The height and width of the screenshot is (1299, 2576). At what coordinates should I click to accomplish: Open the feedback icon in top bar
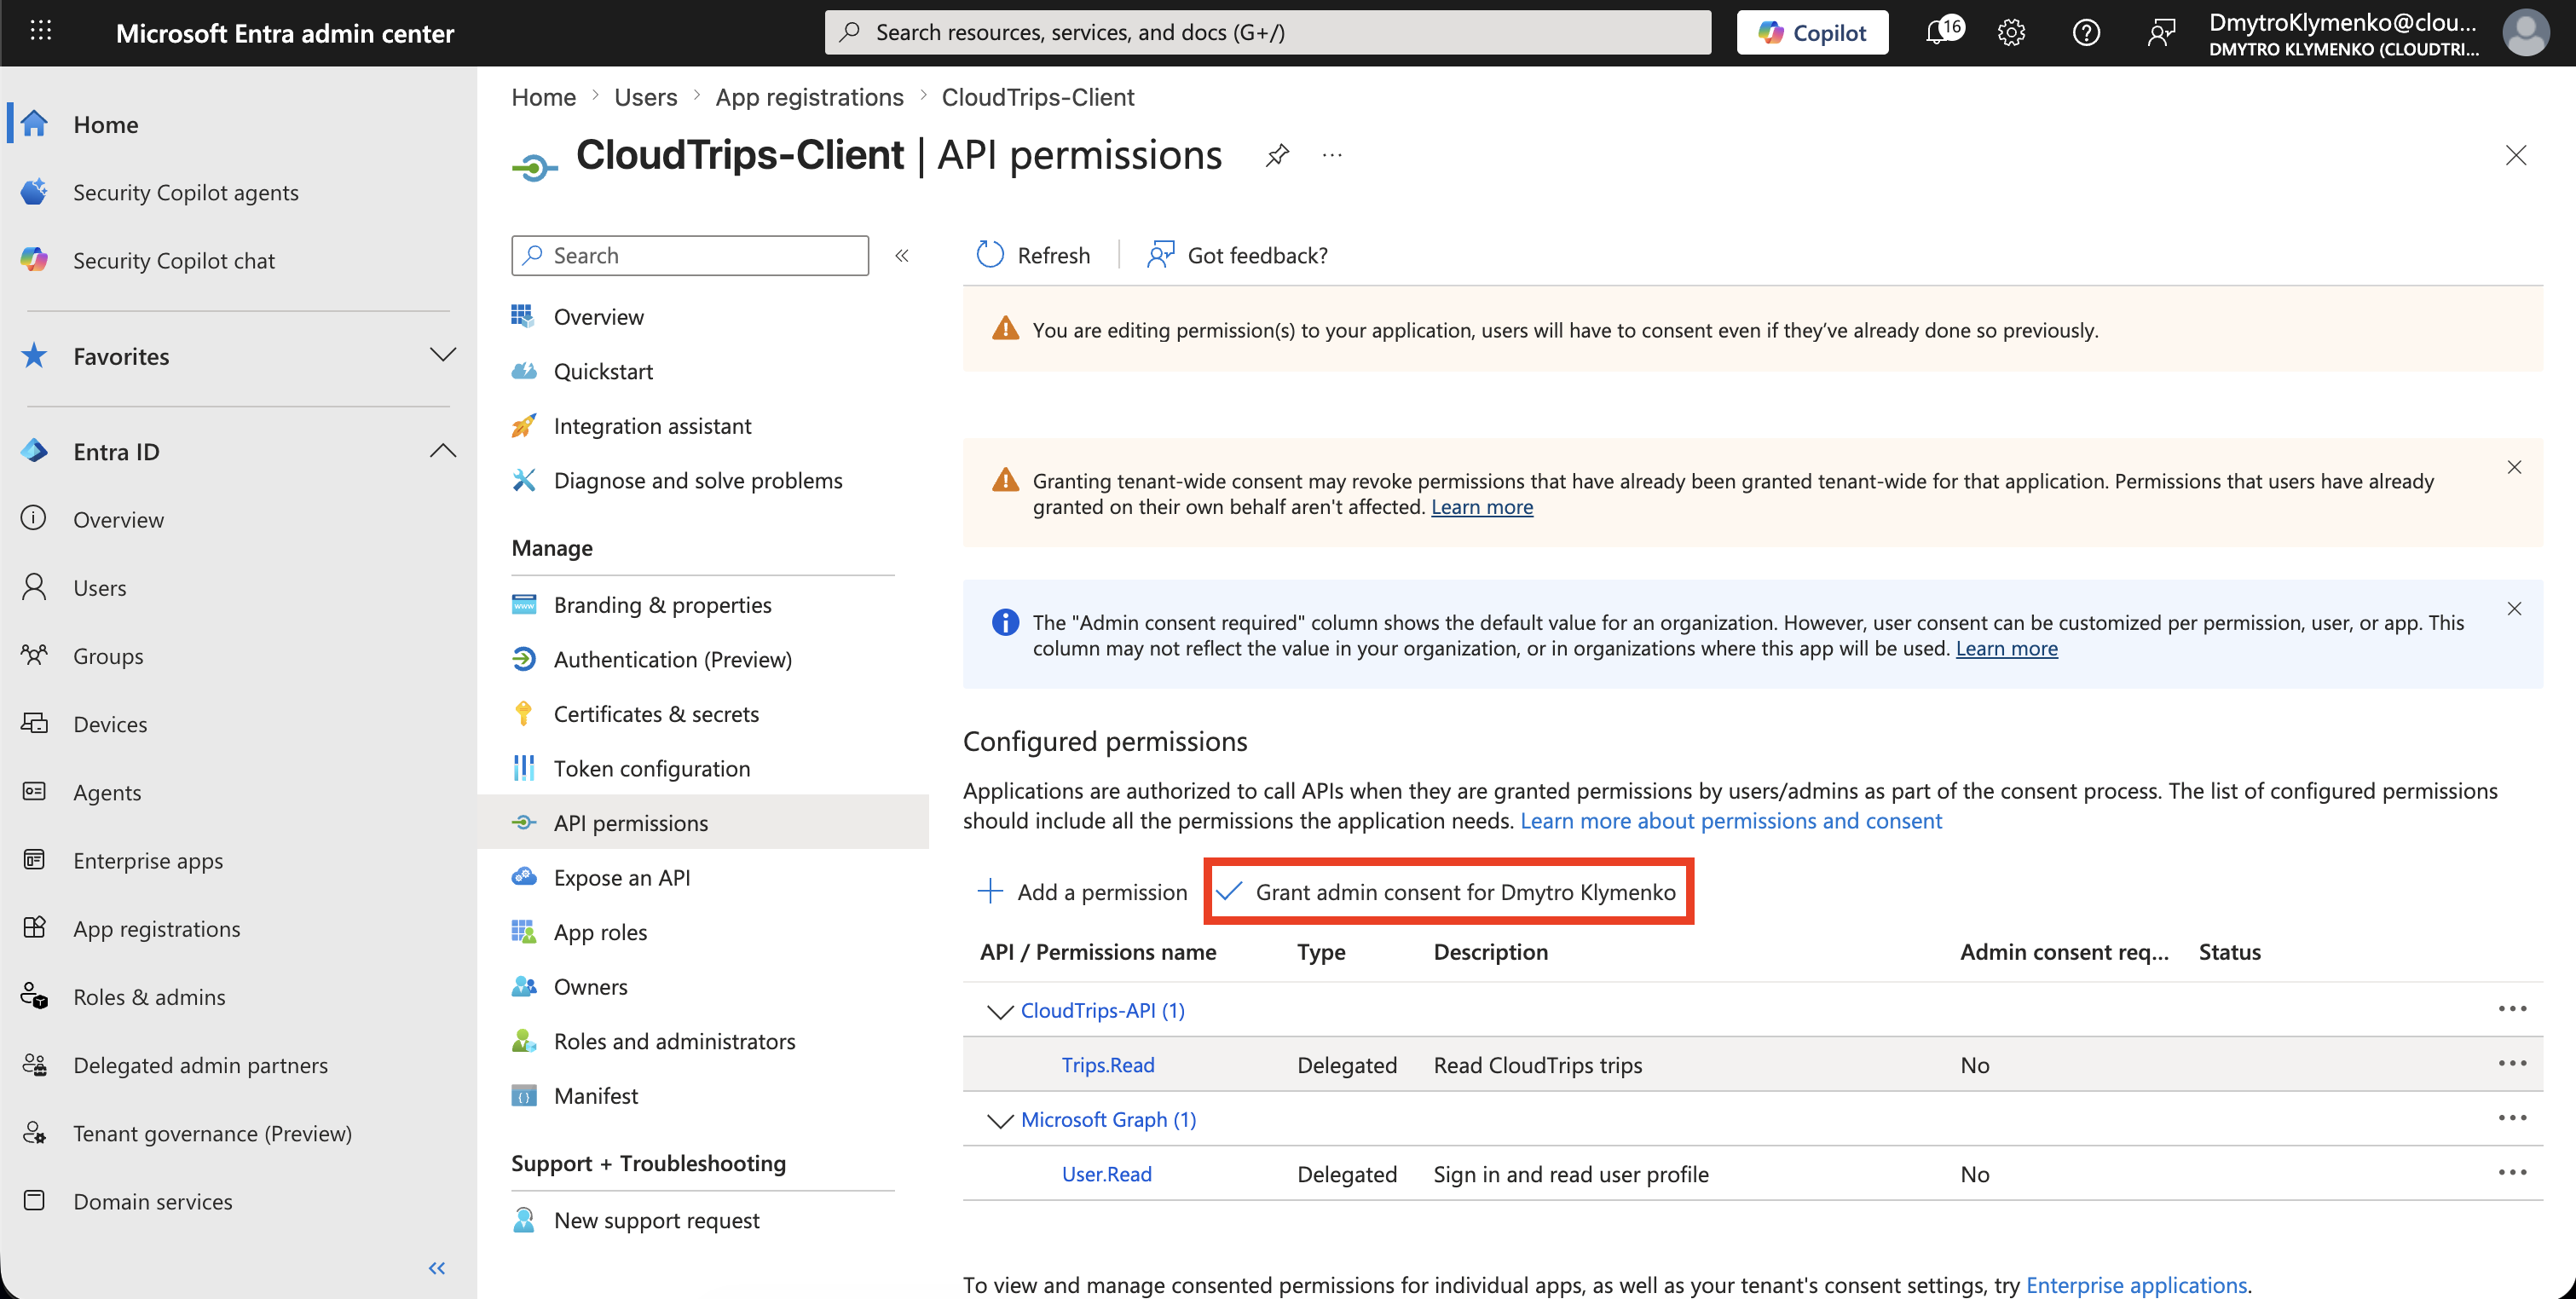2161,32
